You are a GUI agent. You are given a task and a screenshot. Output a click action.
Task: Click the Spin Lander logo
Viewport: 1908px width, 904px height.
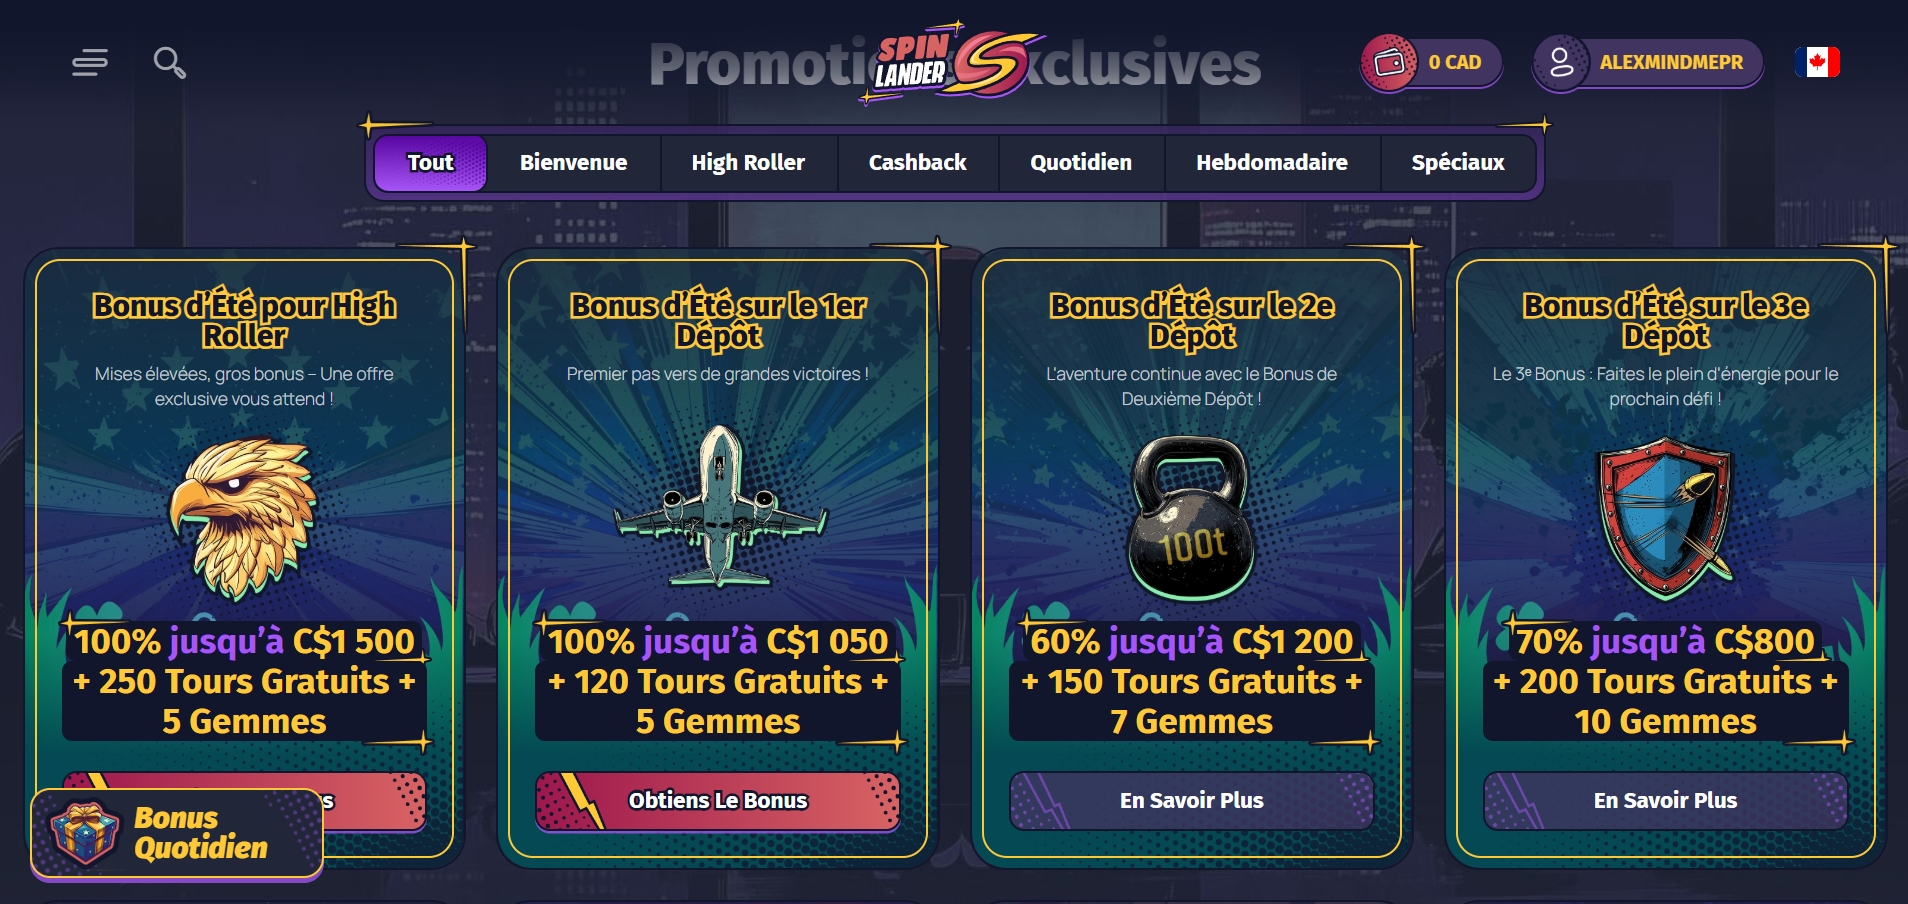coord(955,63)
